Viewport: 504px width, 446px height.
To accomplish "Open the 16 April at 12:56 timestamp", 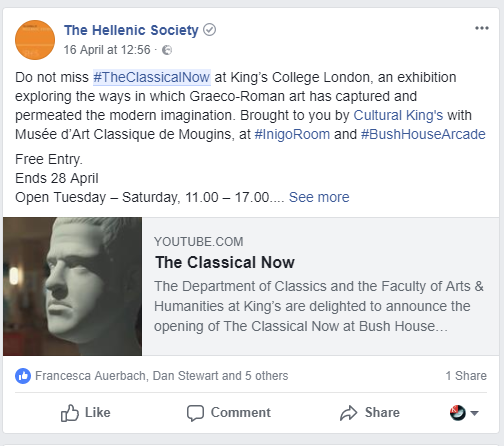I will [107, 50].
